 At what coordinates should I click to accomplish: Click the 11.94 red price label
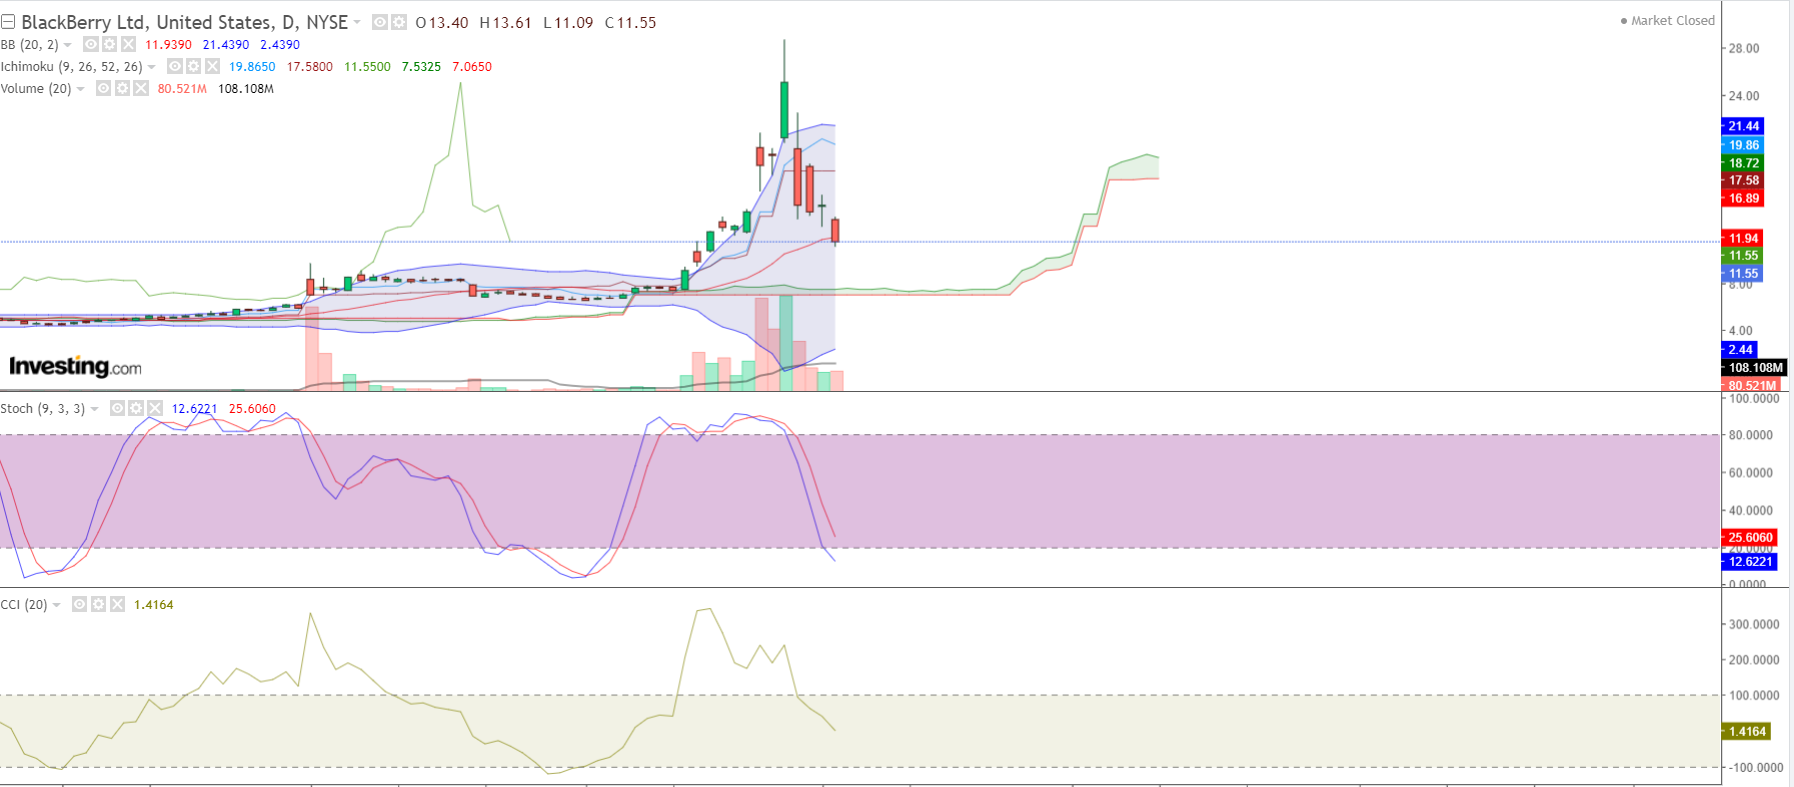tap(1743, 238)
